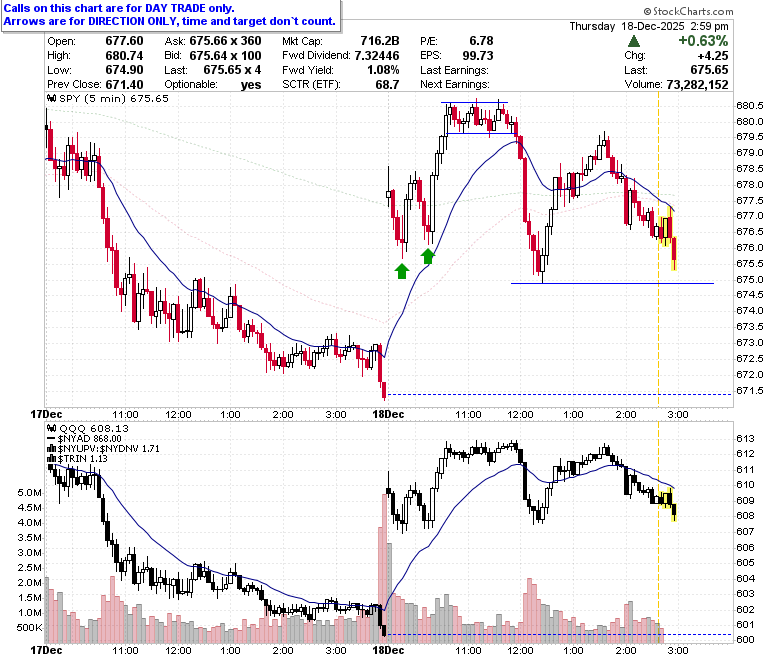Click the $NYAD line legend icon
Image resolution: width=780 pixels, height=659 pixels.
pyautogui.click(x=51, y=439)
